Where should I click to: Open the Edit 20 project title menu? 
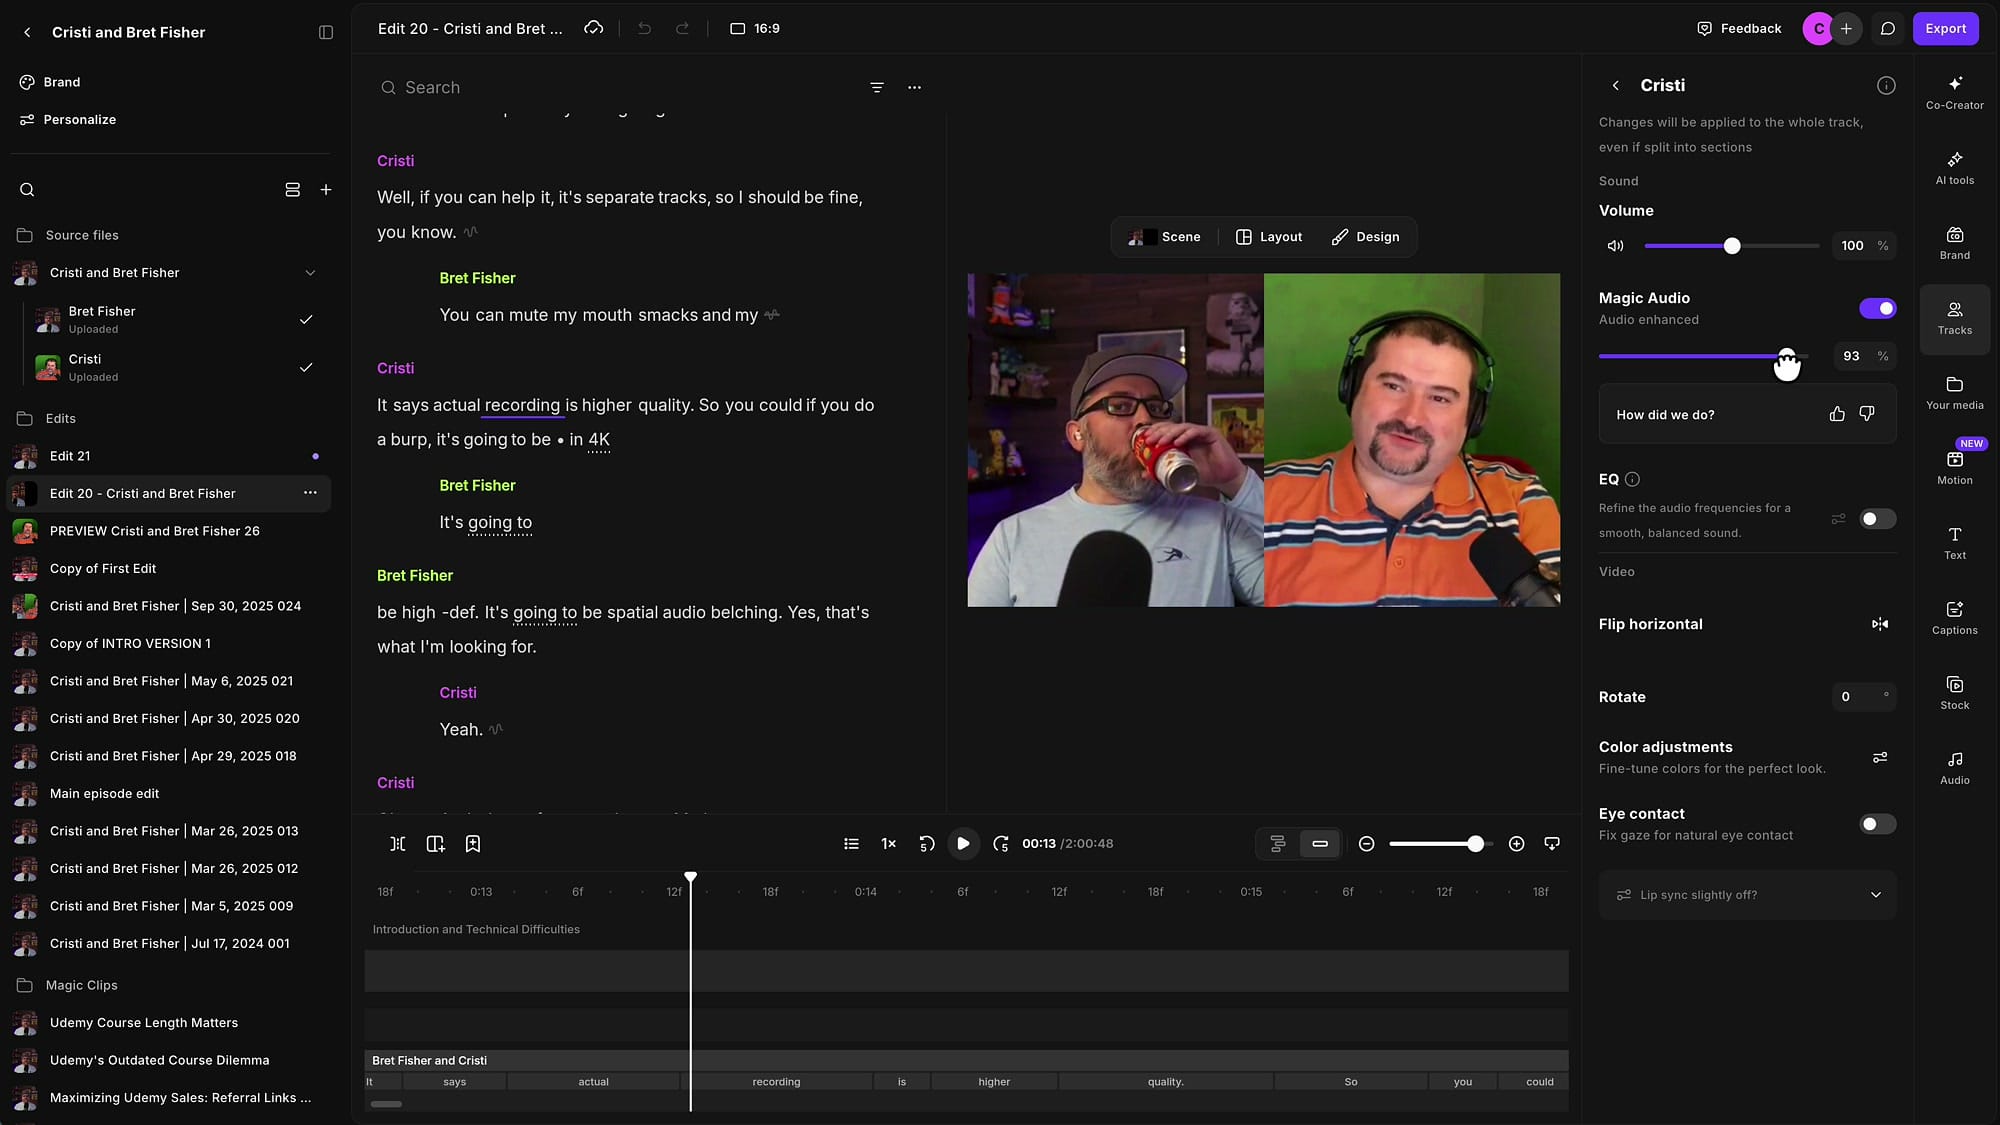tap(470, 29)
